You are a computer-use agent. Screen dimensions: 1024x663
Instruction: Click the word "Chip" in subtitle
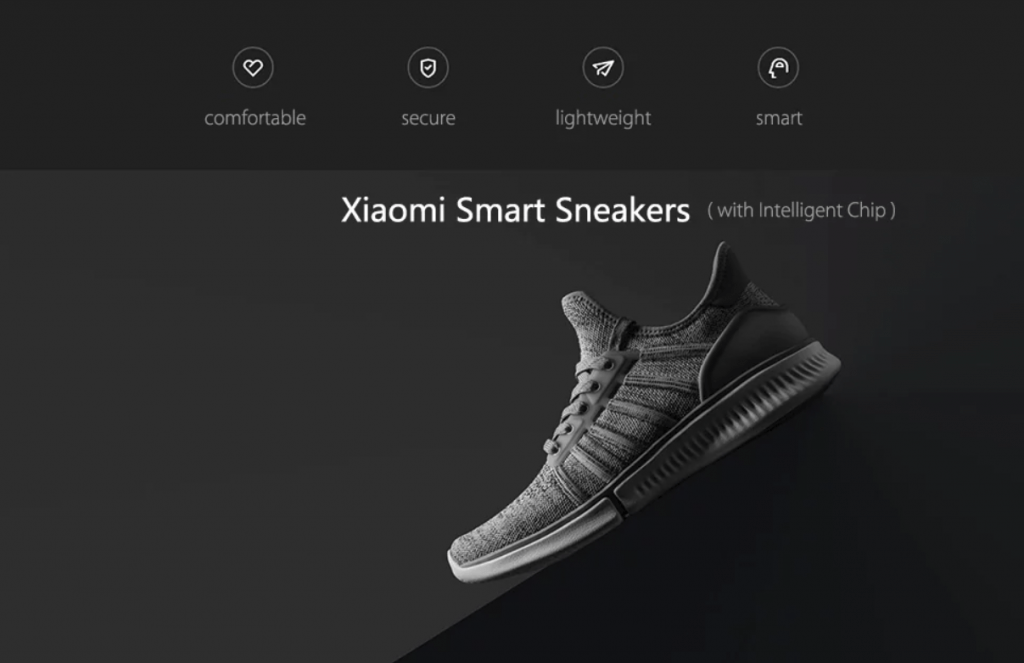click(x=866, y=210)
